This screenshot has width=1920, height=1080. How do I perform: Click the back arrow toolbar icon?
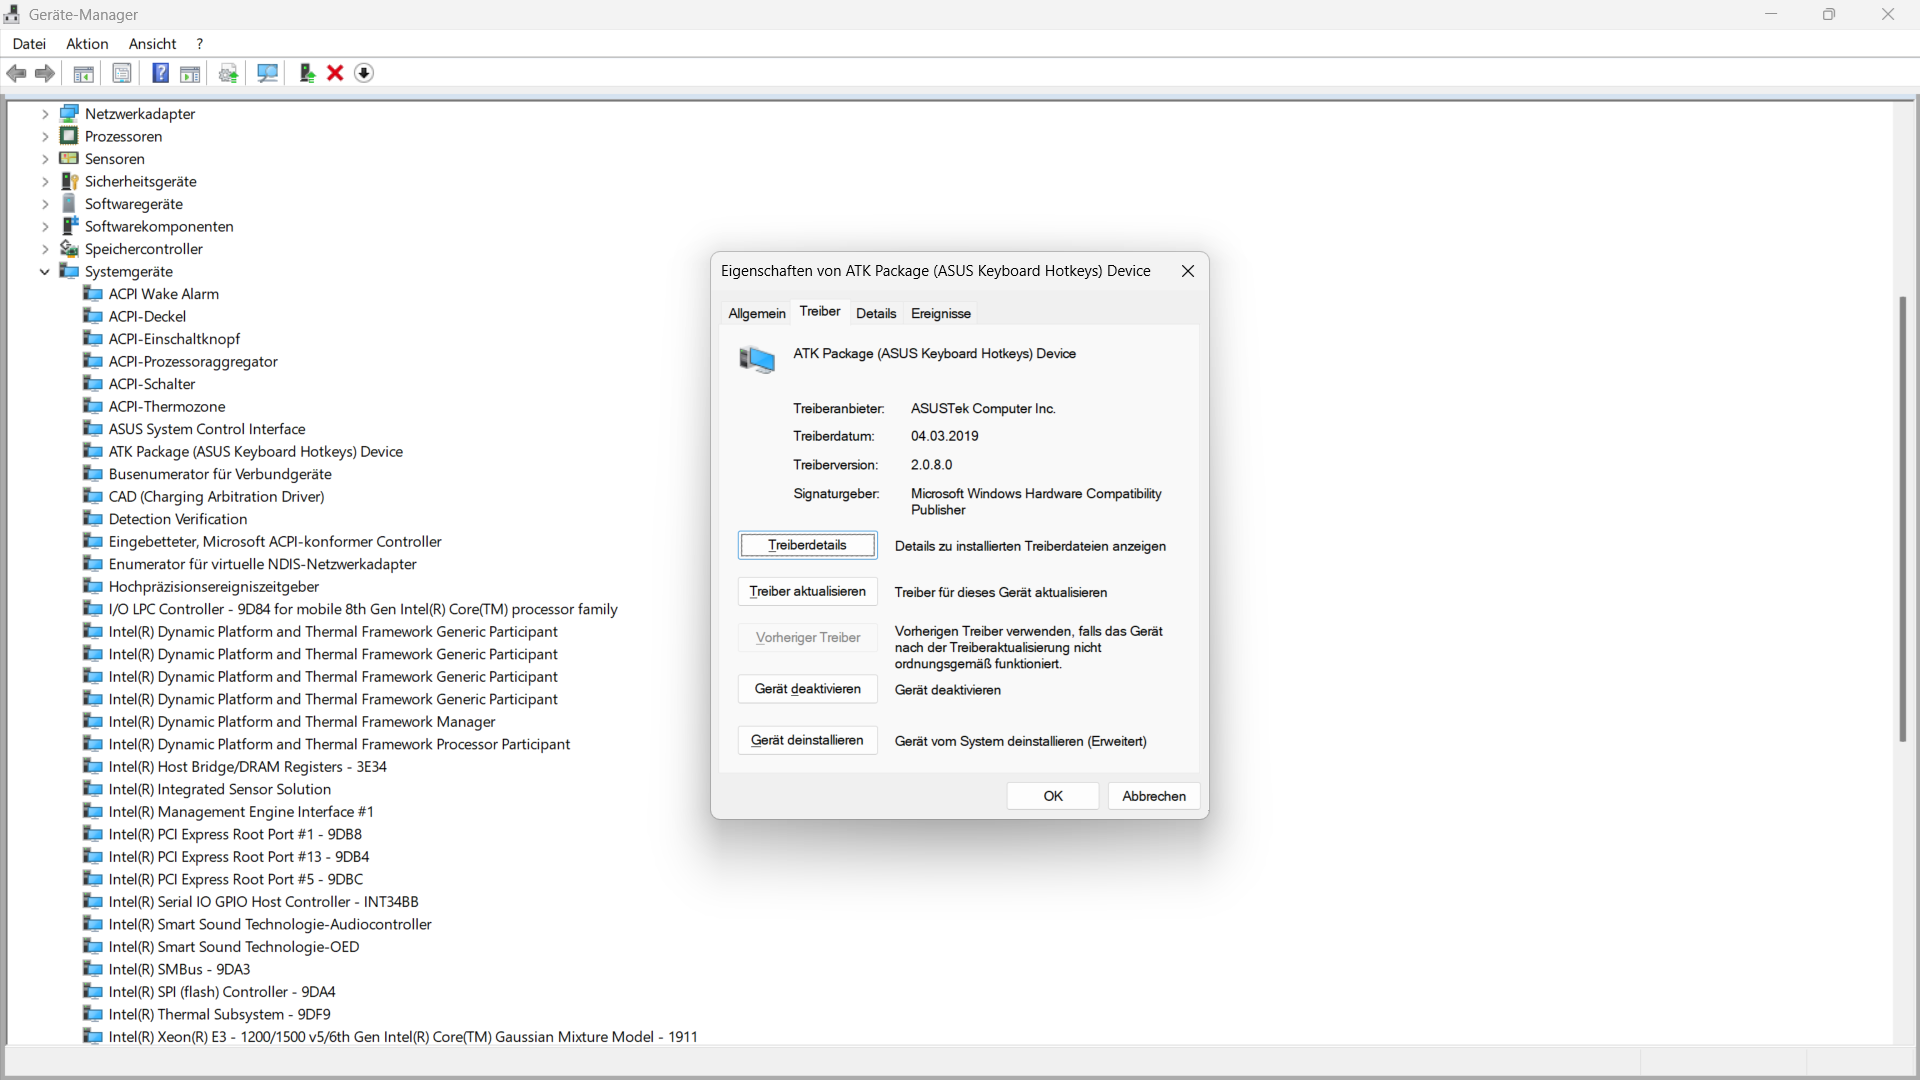pos(17,73)
